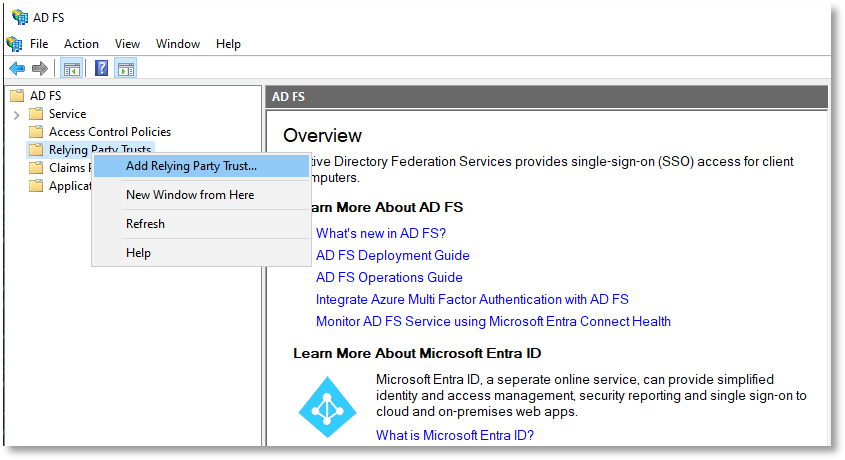Choose Add Relying Party Trust... in context menu
Screen dimensions: 845x460
pyautogui.click(x=202, y=166)
